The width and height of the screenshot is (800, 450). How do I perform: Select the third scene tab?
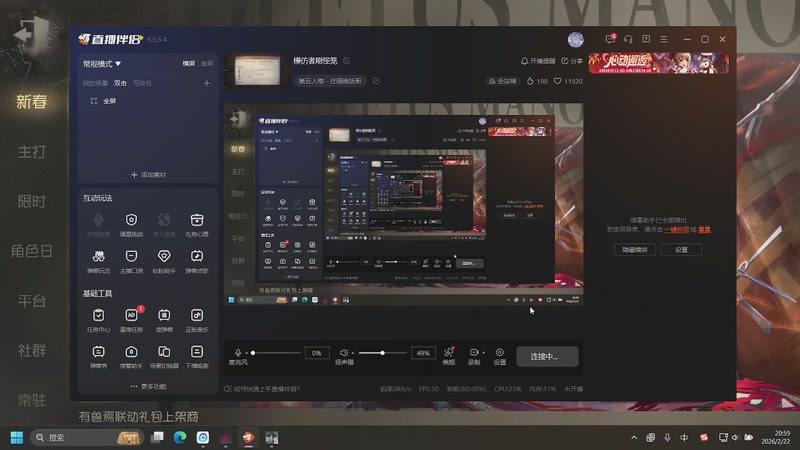click(142, 83)
